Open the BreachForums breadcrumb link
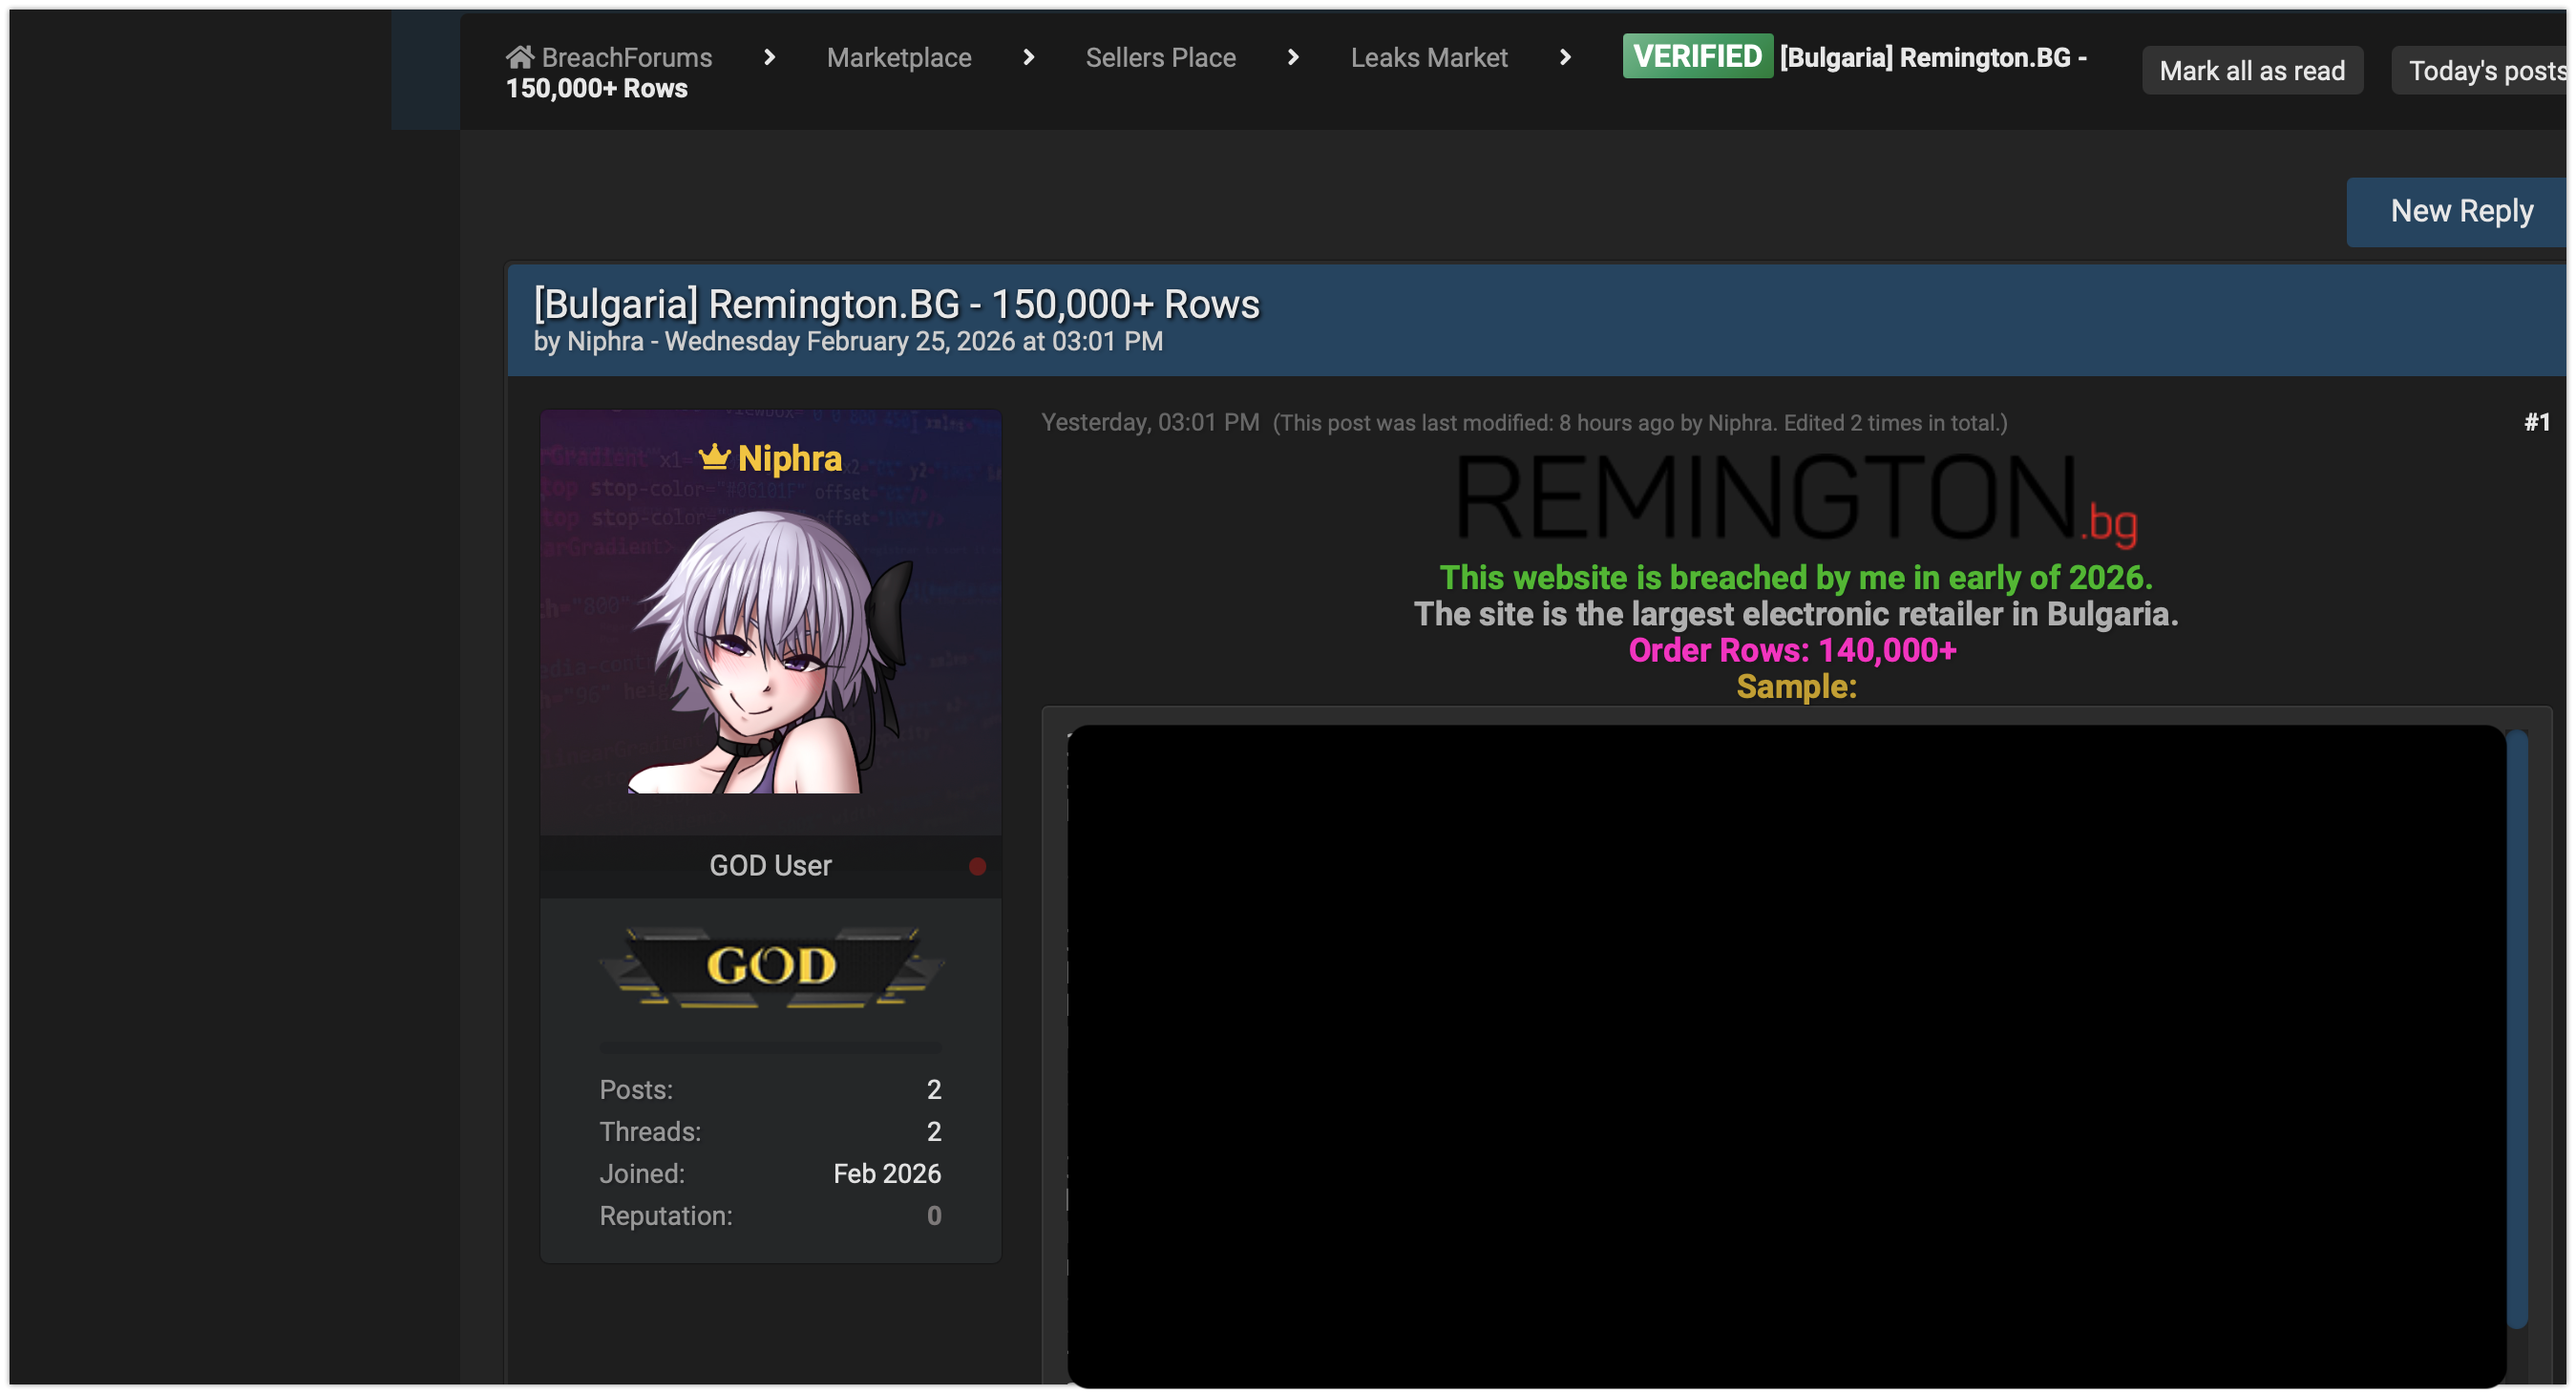 (x=626, y=57)
